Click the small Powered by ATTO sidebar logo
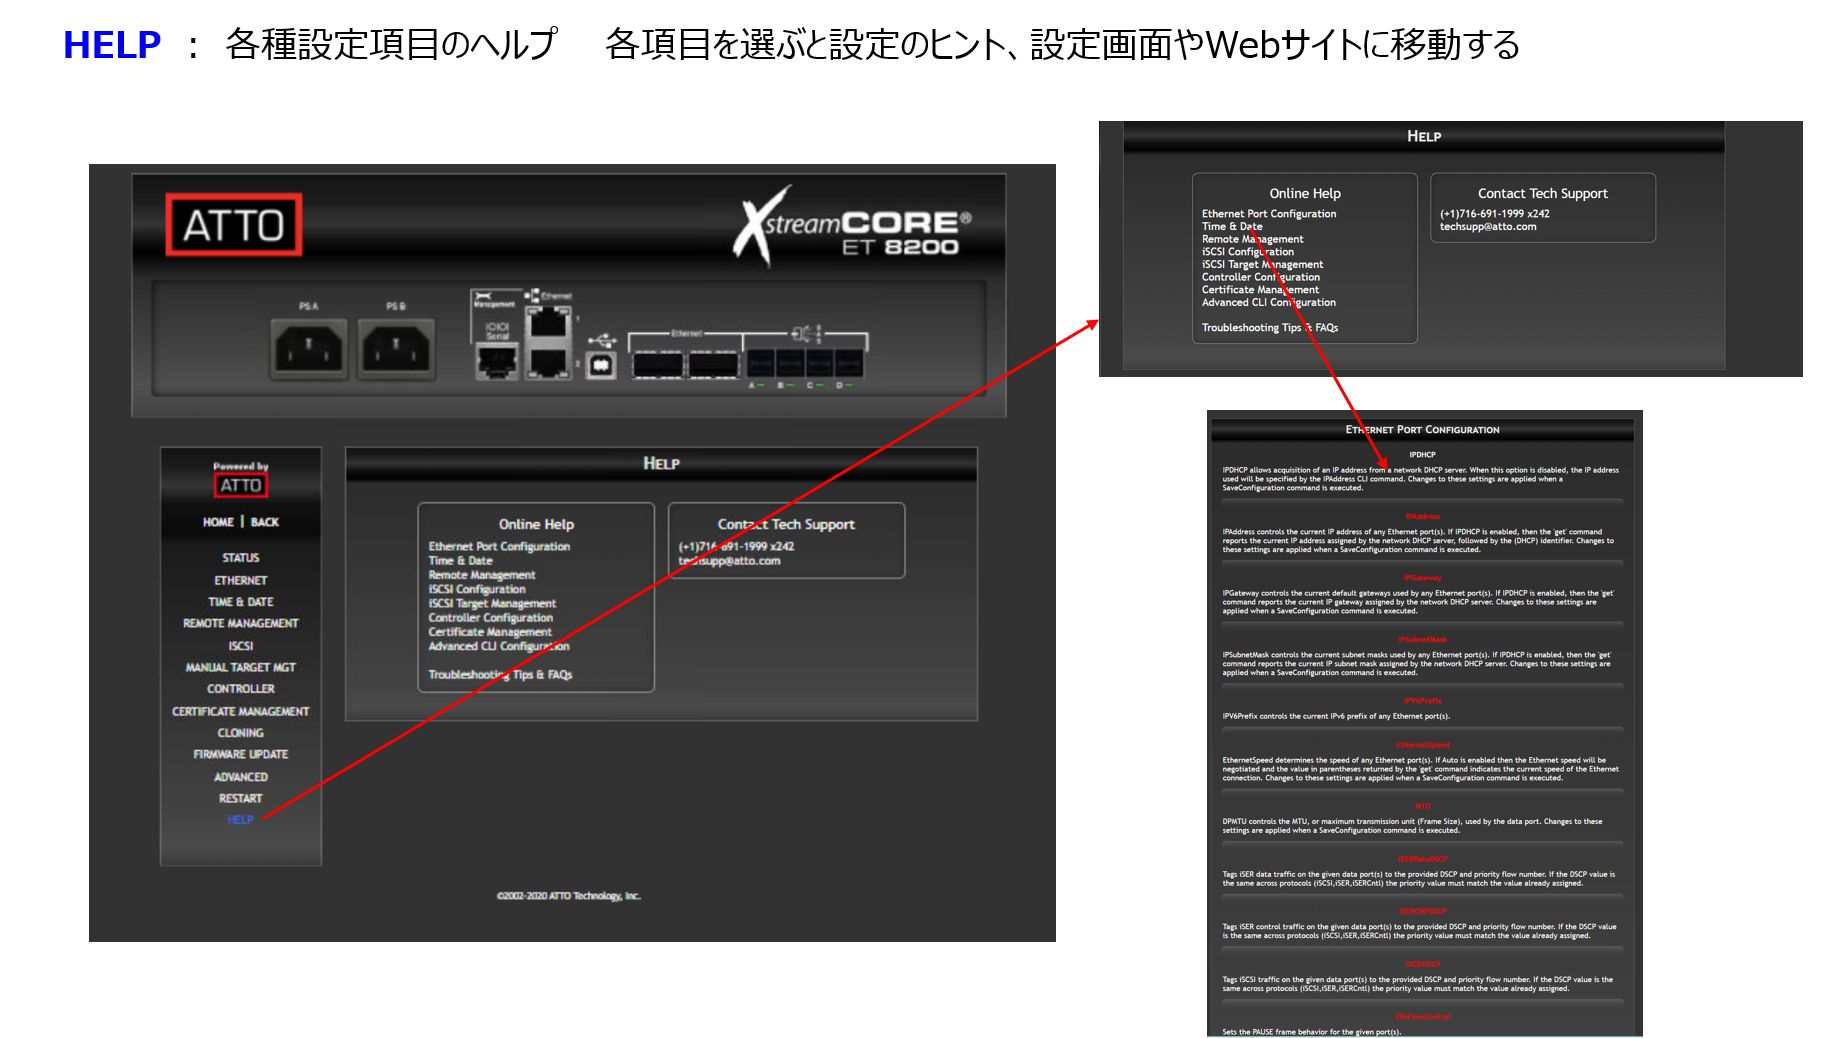 [240, 485]
